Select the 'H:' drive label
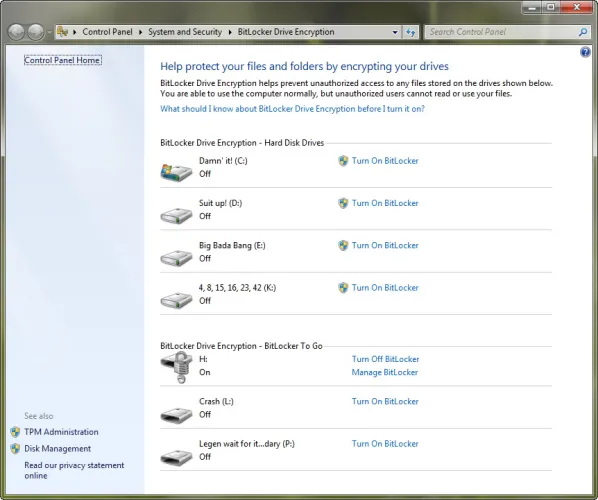598x500 pixels. pyautogui.click(x=203, y=359)
